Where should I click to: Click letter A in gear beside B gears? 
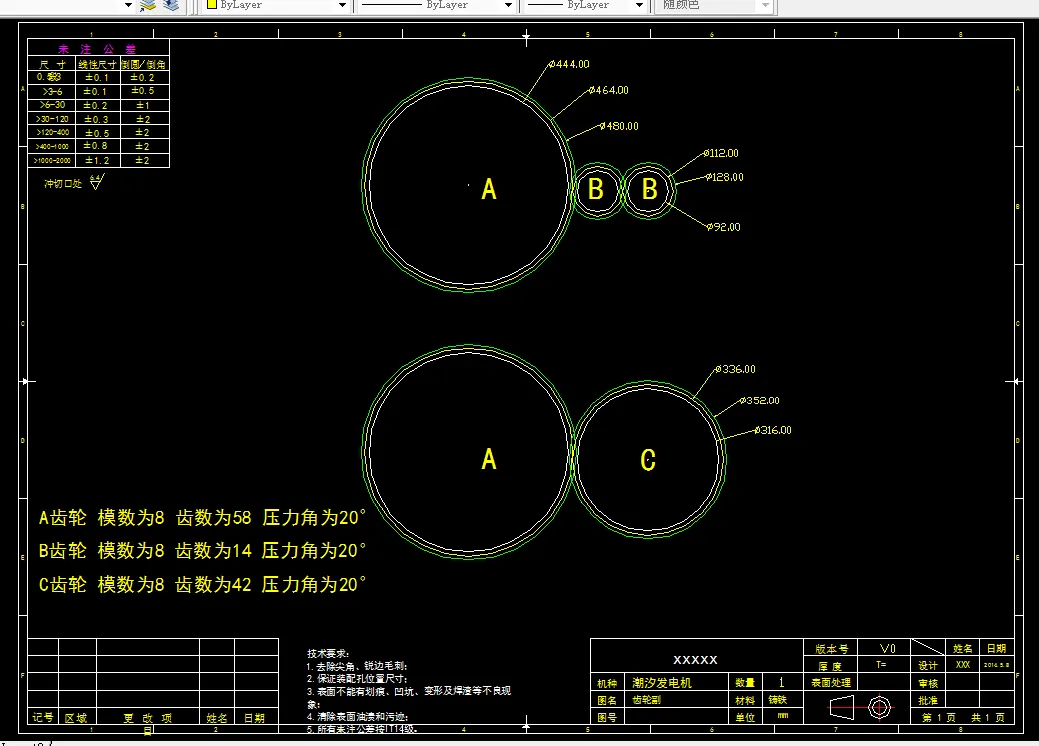(x=489, y=189)
